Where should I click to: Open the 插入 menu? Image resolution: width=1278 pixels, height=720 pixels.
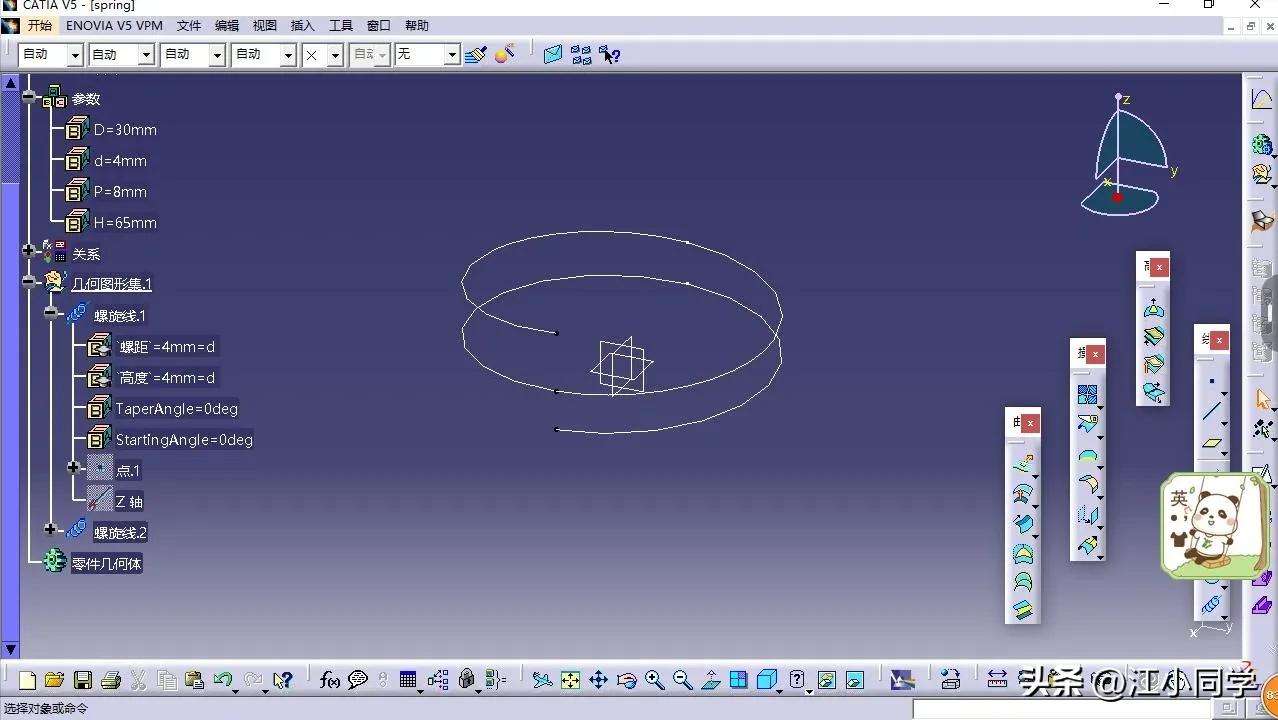click(302, 26)
